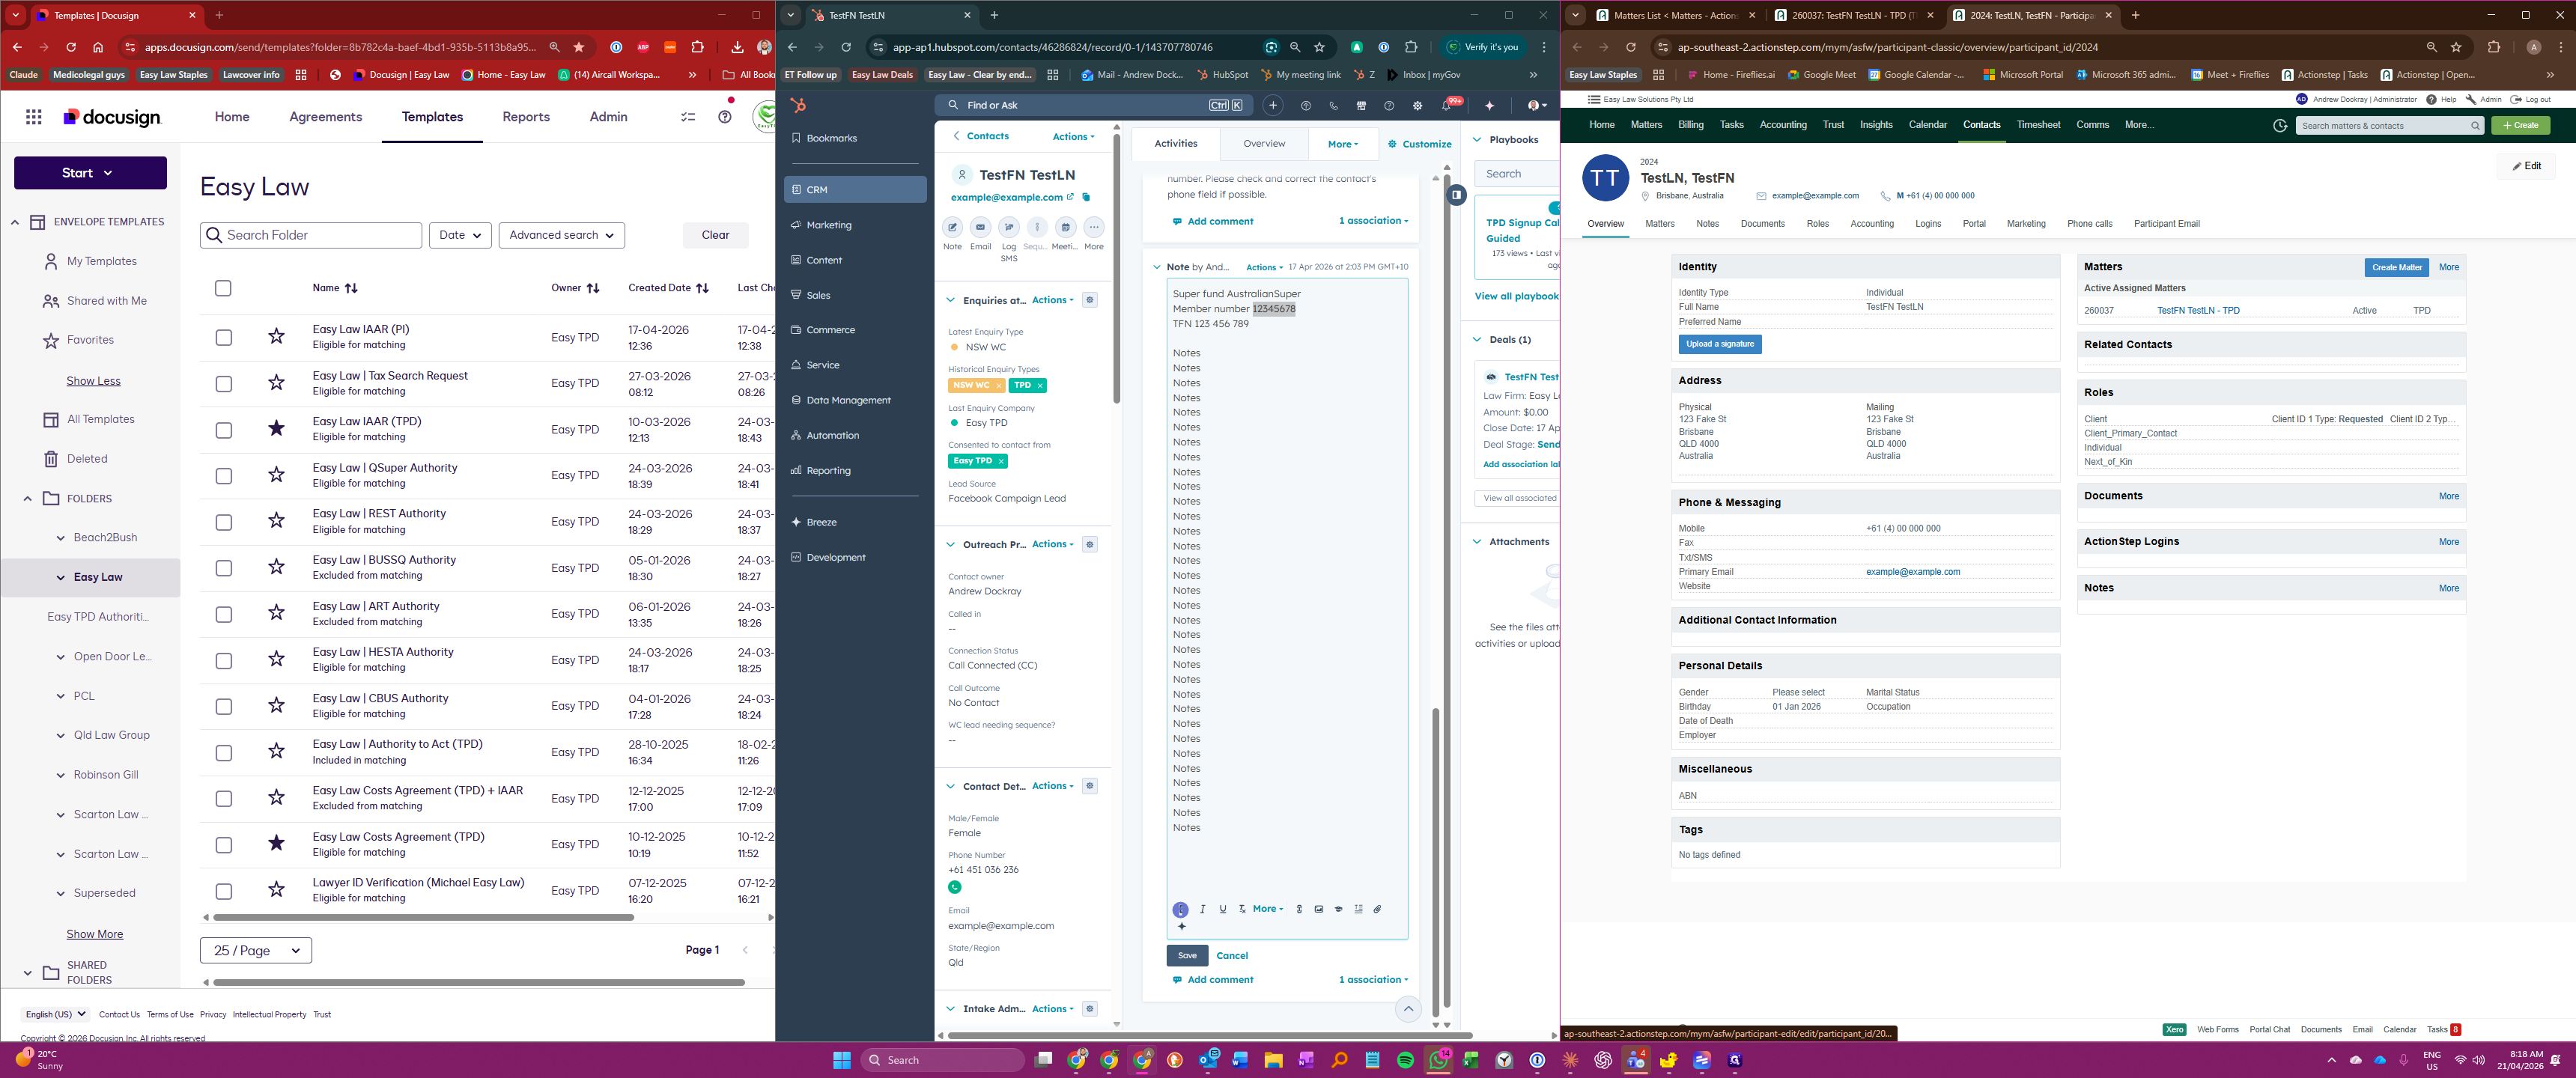Open Billing menu in Actionstep
The width and height of the screenshot is (2576, 1078).
(x=1690, y=125)
